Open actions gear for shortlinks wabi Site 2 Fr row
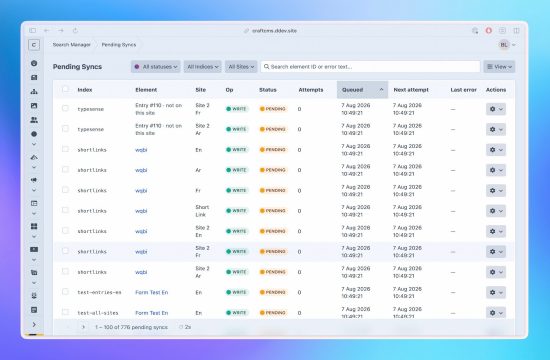The height and width of the screenshot is (360, 550). coord(496,252)
